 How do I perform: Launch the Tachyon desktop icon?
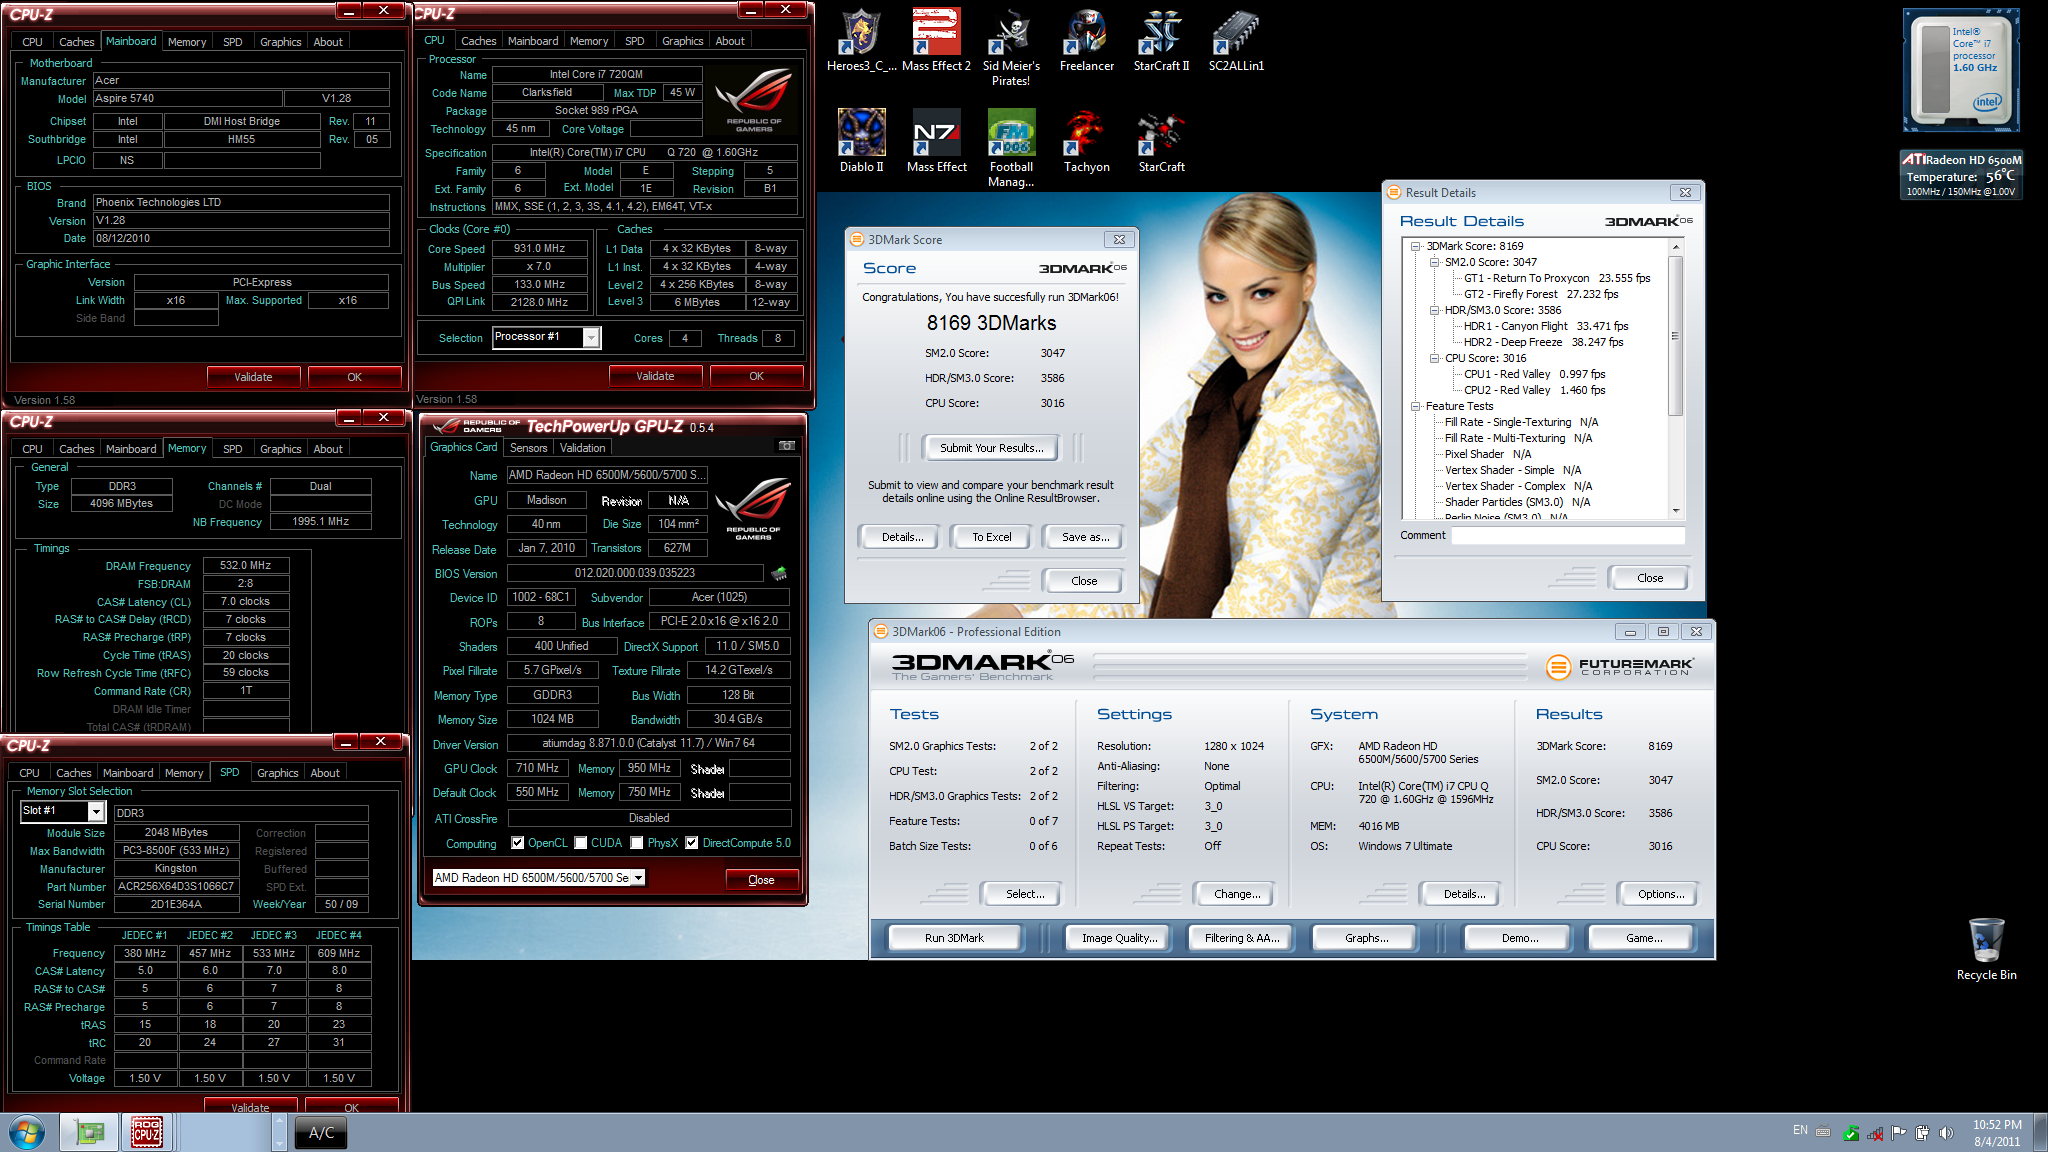point(1086,141)
